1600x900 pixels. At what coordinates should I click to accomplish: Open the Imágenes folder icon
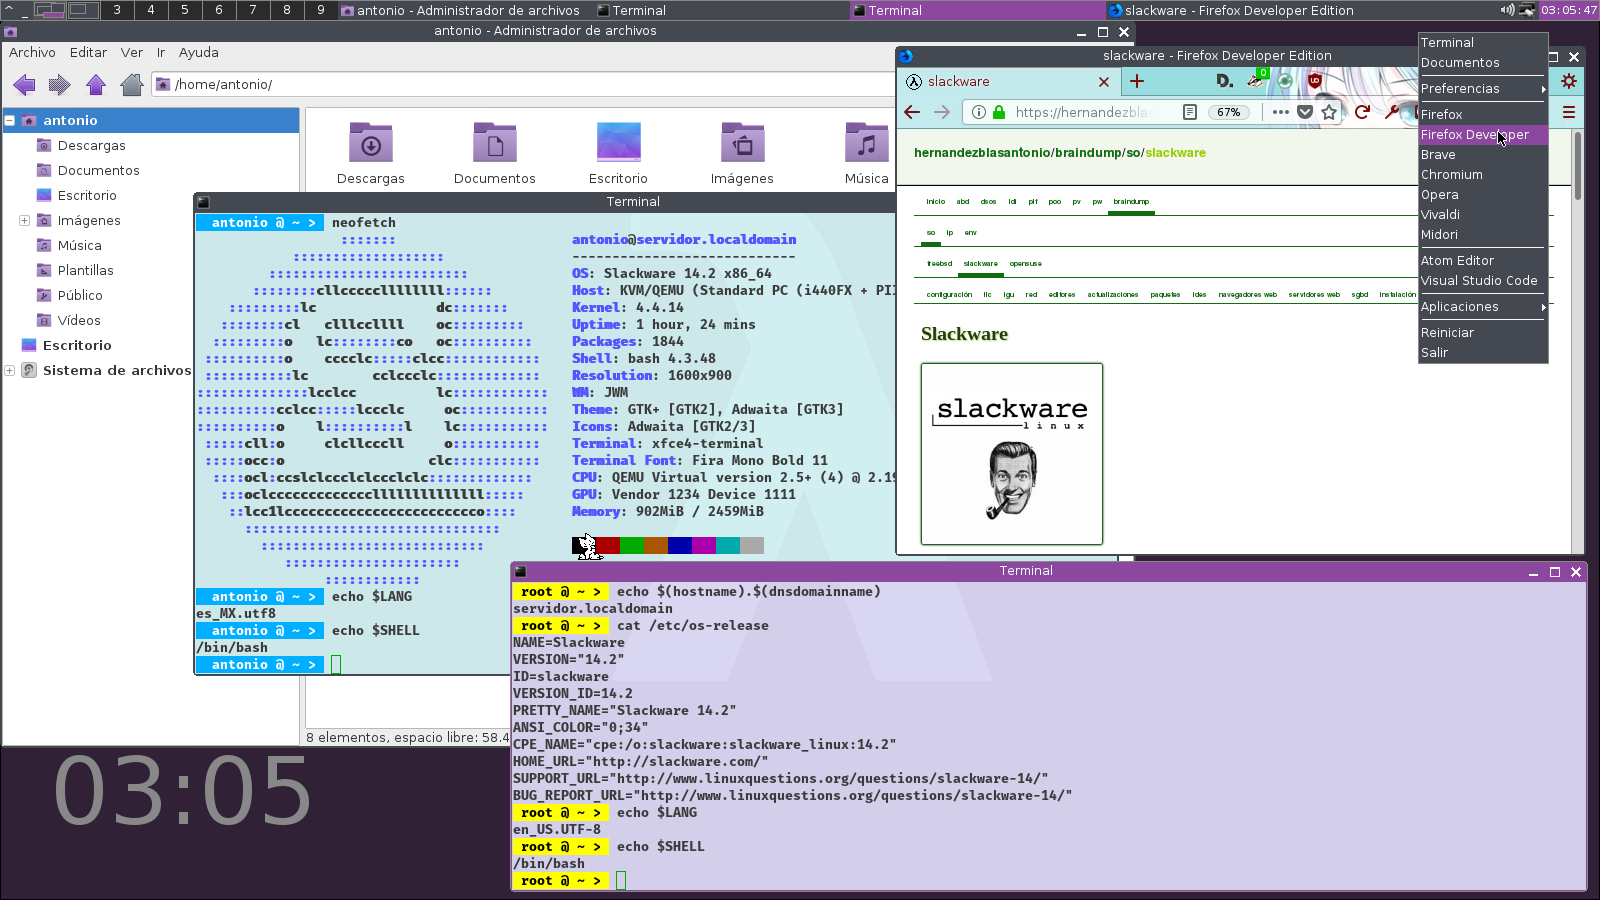[x=742, y=154]
